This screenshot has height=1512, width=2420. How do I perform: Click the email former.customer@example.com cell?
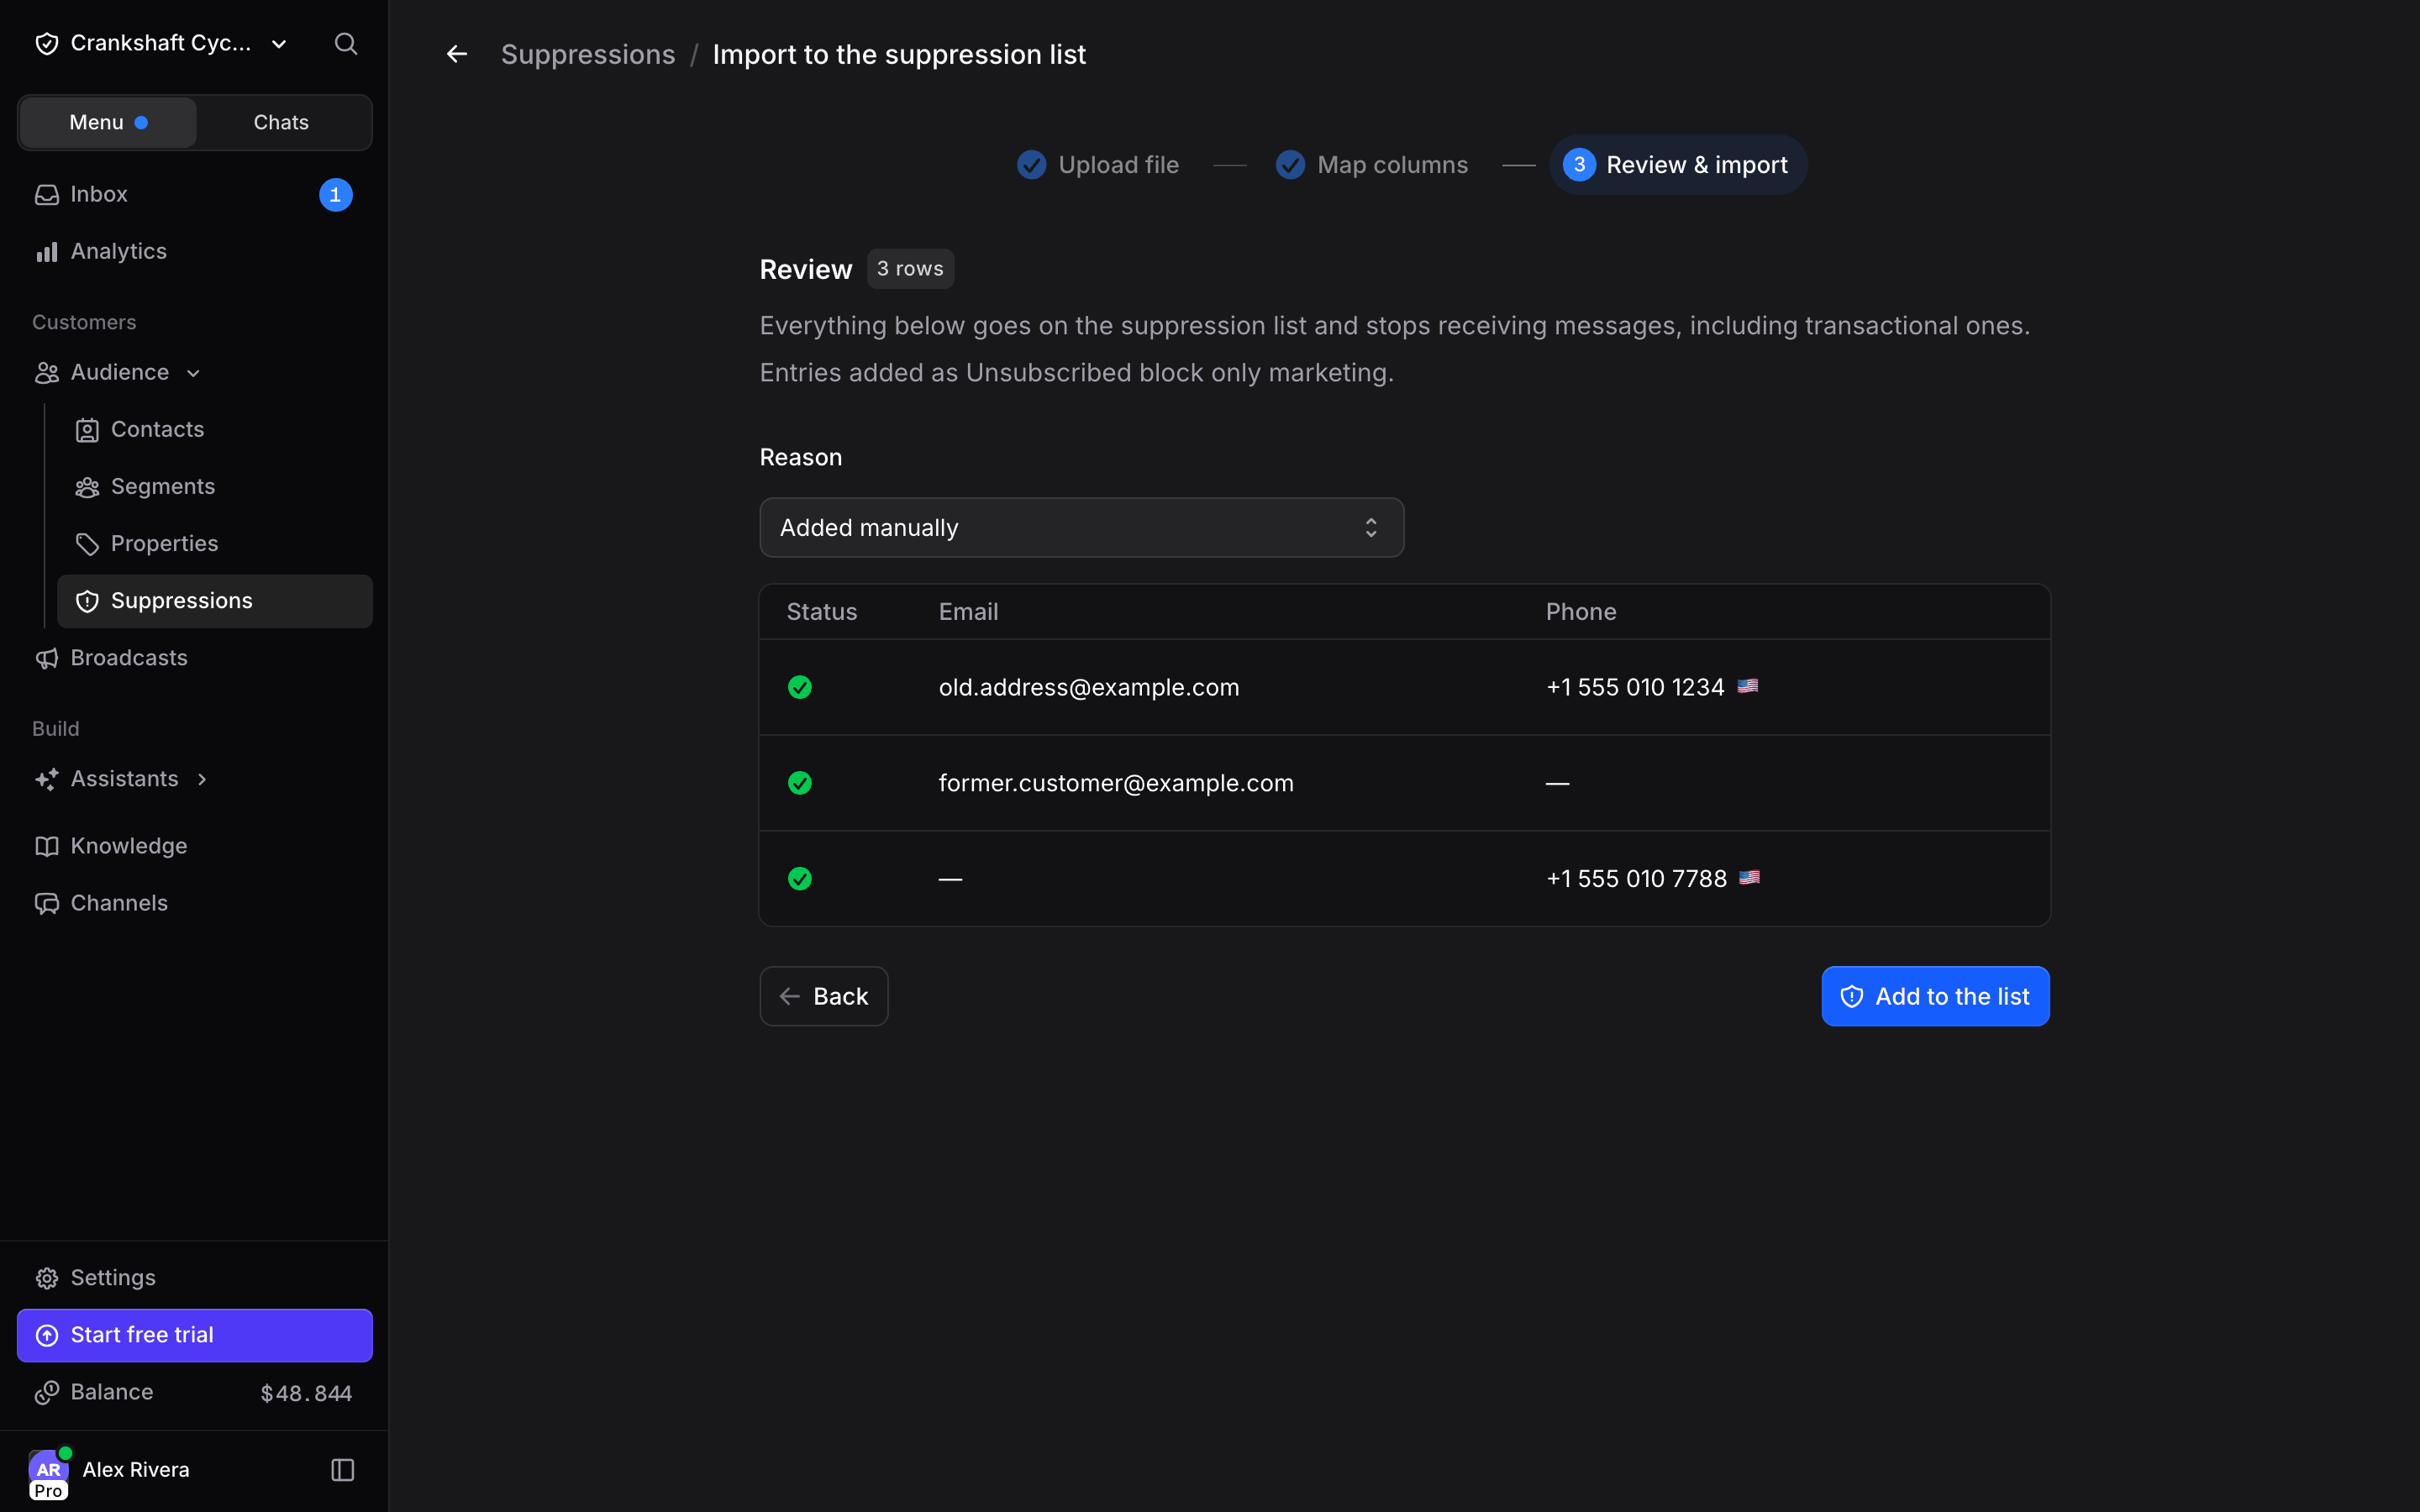pyautogui.click(x=1116, y=783)
